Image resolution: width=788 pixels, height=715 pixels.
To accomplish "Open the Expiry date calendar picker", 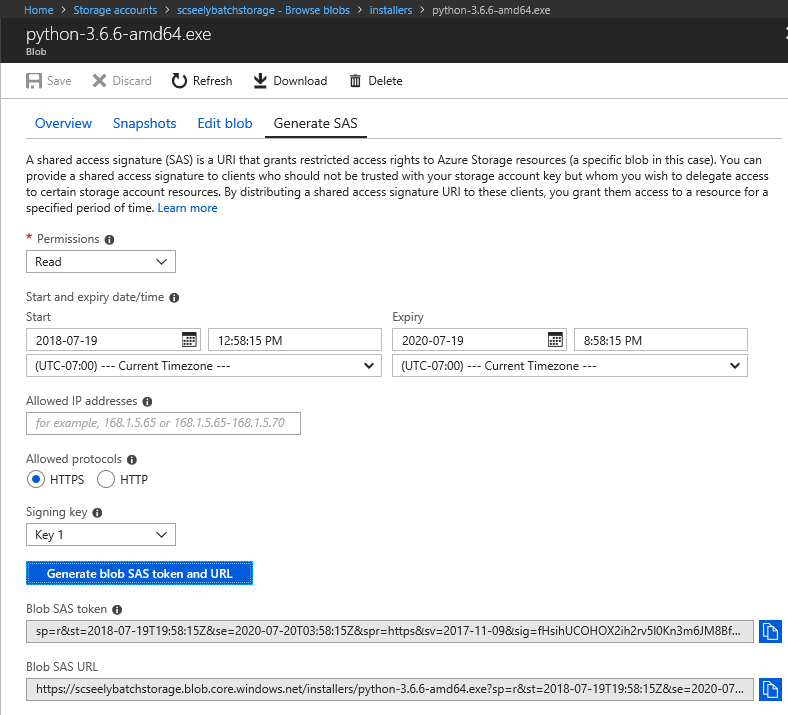I will coord(555,340).
